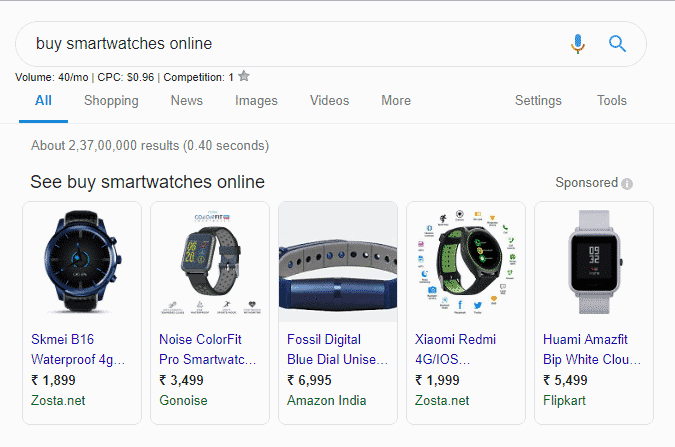Image resolution: width=675 pixels, height=447 pixels.
Task: Expand the More menu
Action: tap(396, 101)
